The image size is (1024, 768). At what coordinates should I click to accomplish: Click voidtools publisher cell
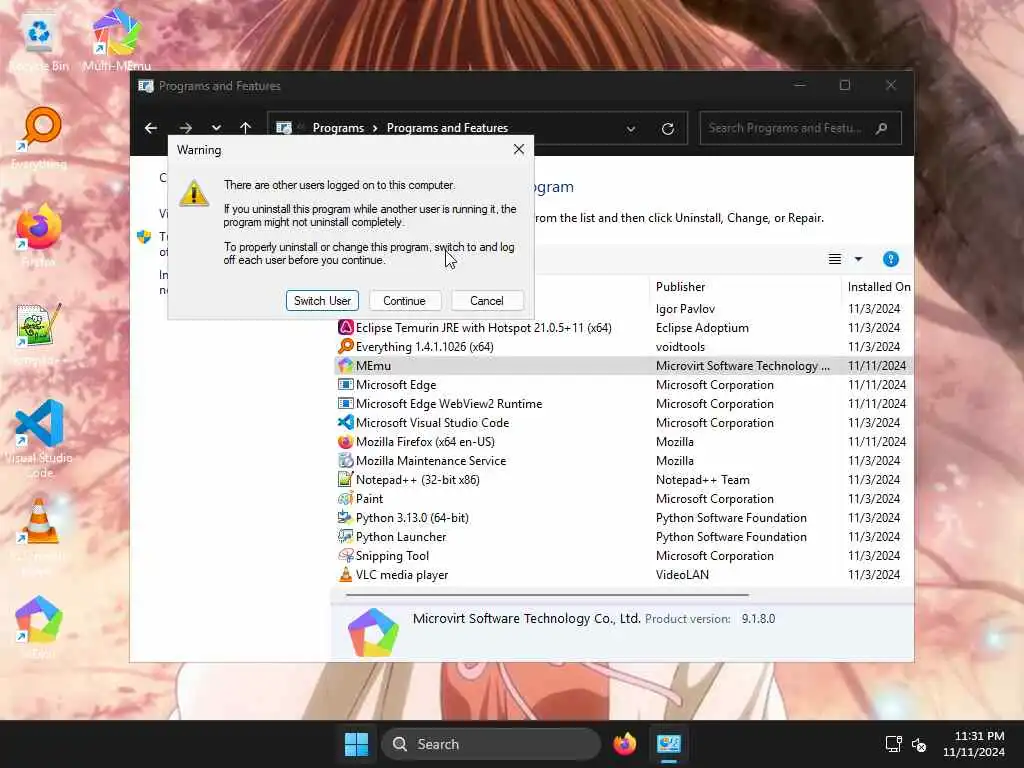[680, 346]
